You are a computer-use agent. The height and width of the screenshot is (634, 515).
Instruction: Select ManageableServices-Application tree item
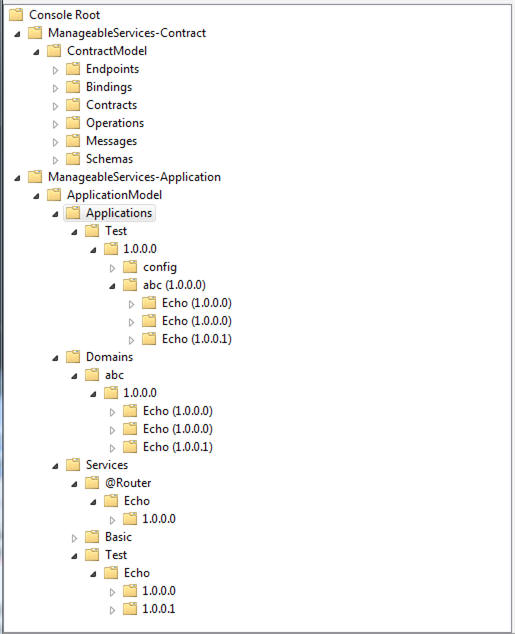pyautogui.click(x=134, y=177)
